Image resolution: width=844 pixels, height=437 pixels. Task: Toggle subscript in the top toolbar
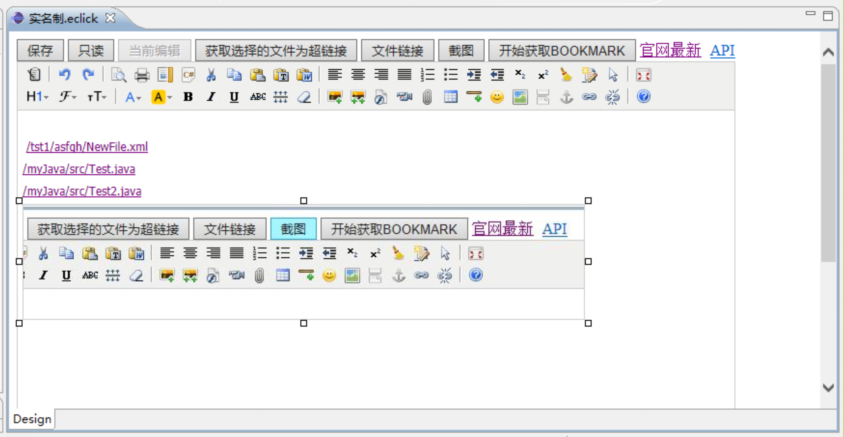pyautogui.click(x=520, y=75)
